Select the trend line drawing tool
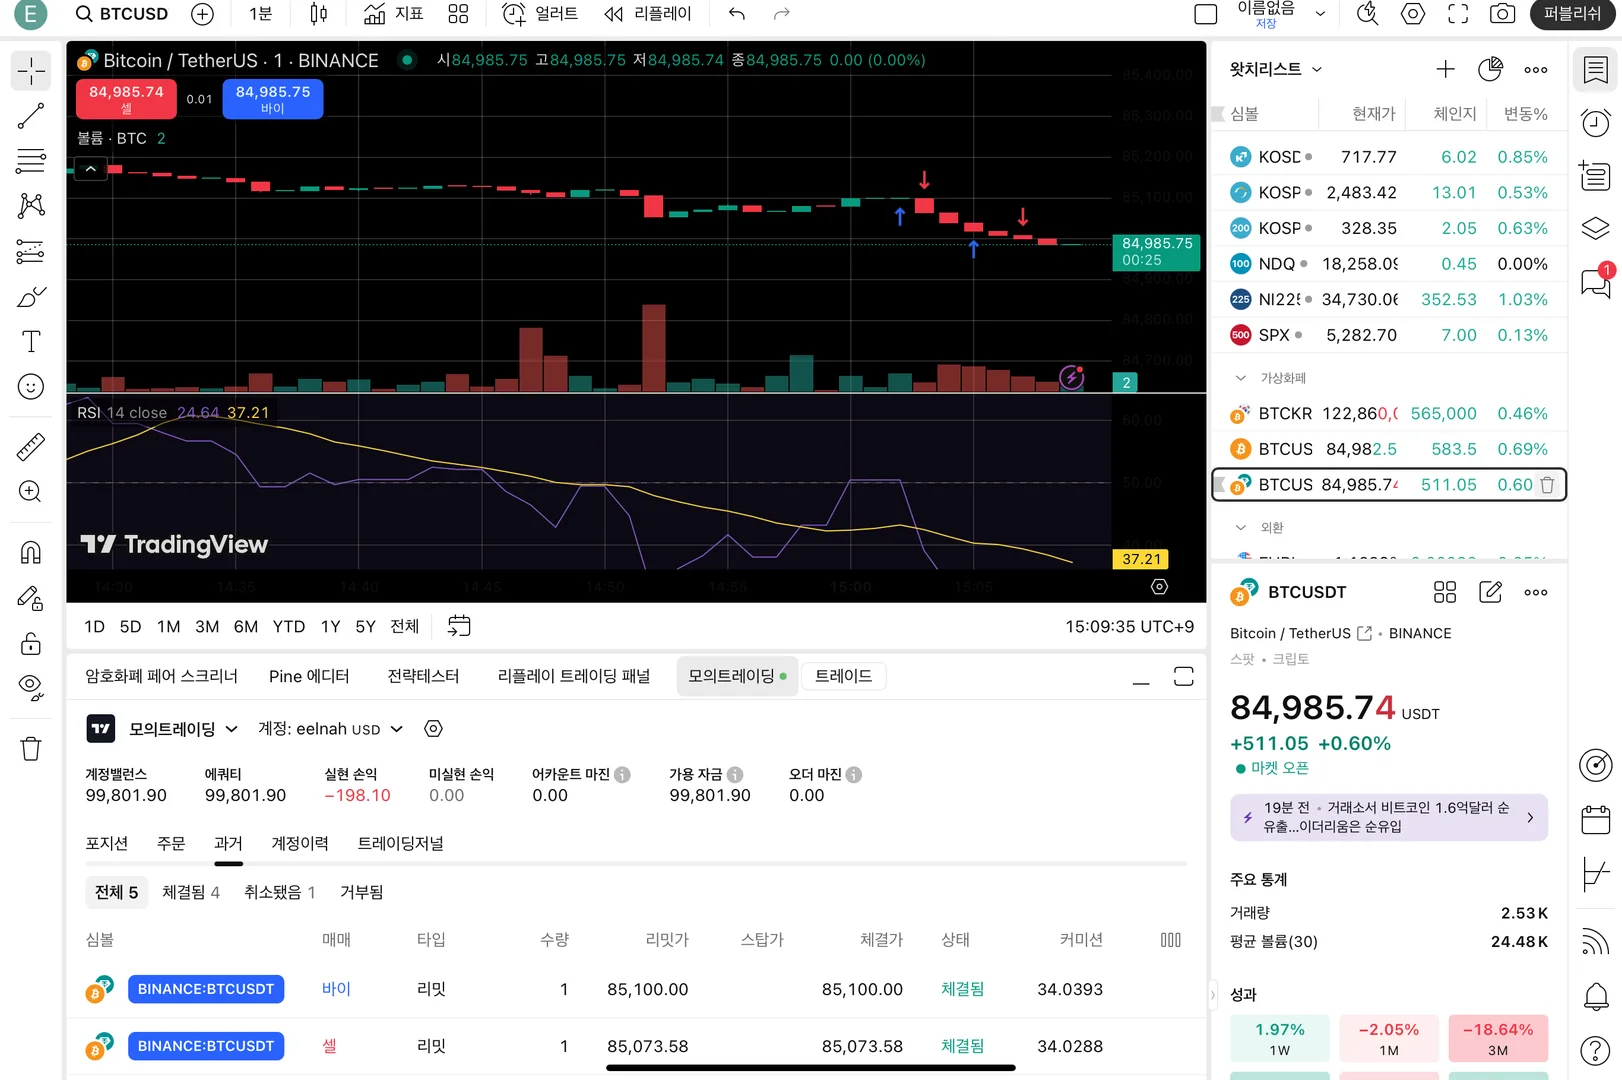Image resolution: width=1622 pixels, height=1080 pixels. pos(31,116)
